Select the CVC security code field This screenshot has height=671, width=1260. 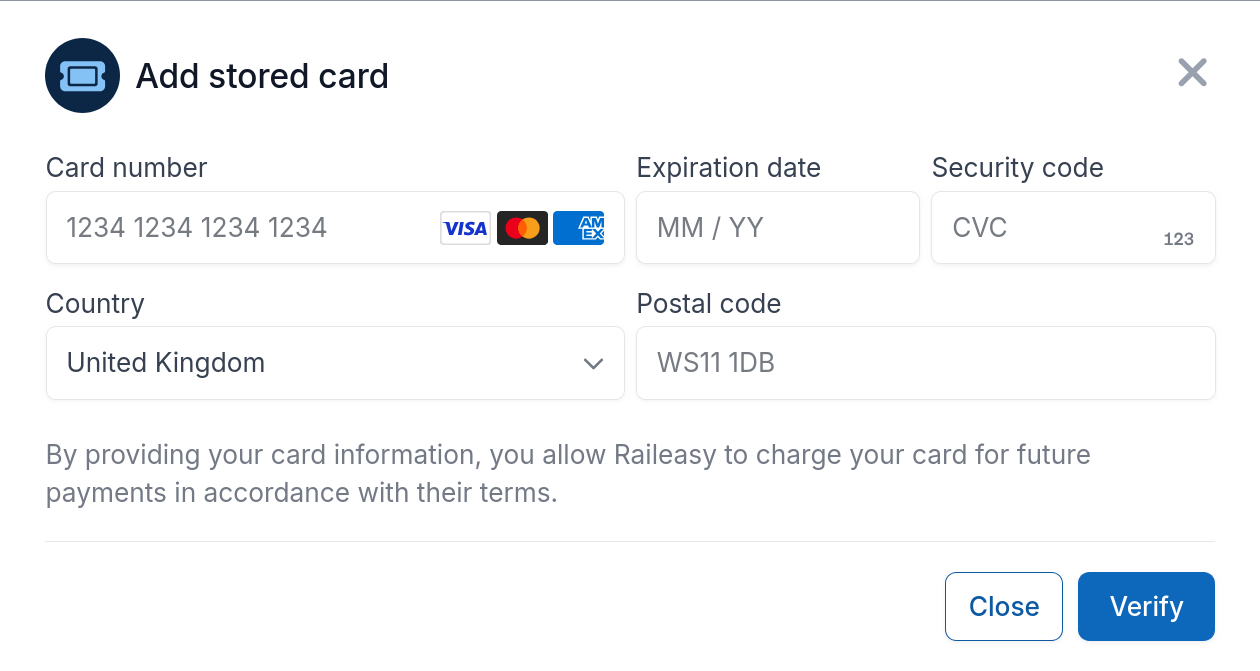pos(1050,228)
